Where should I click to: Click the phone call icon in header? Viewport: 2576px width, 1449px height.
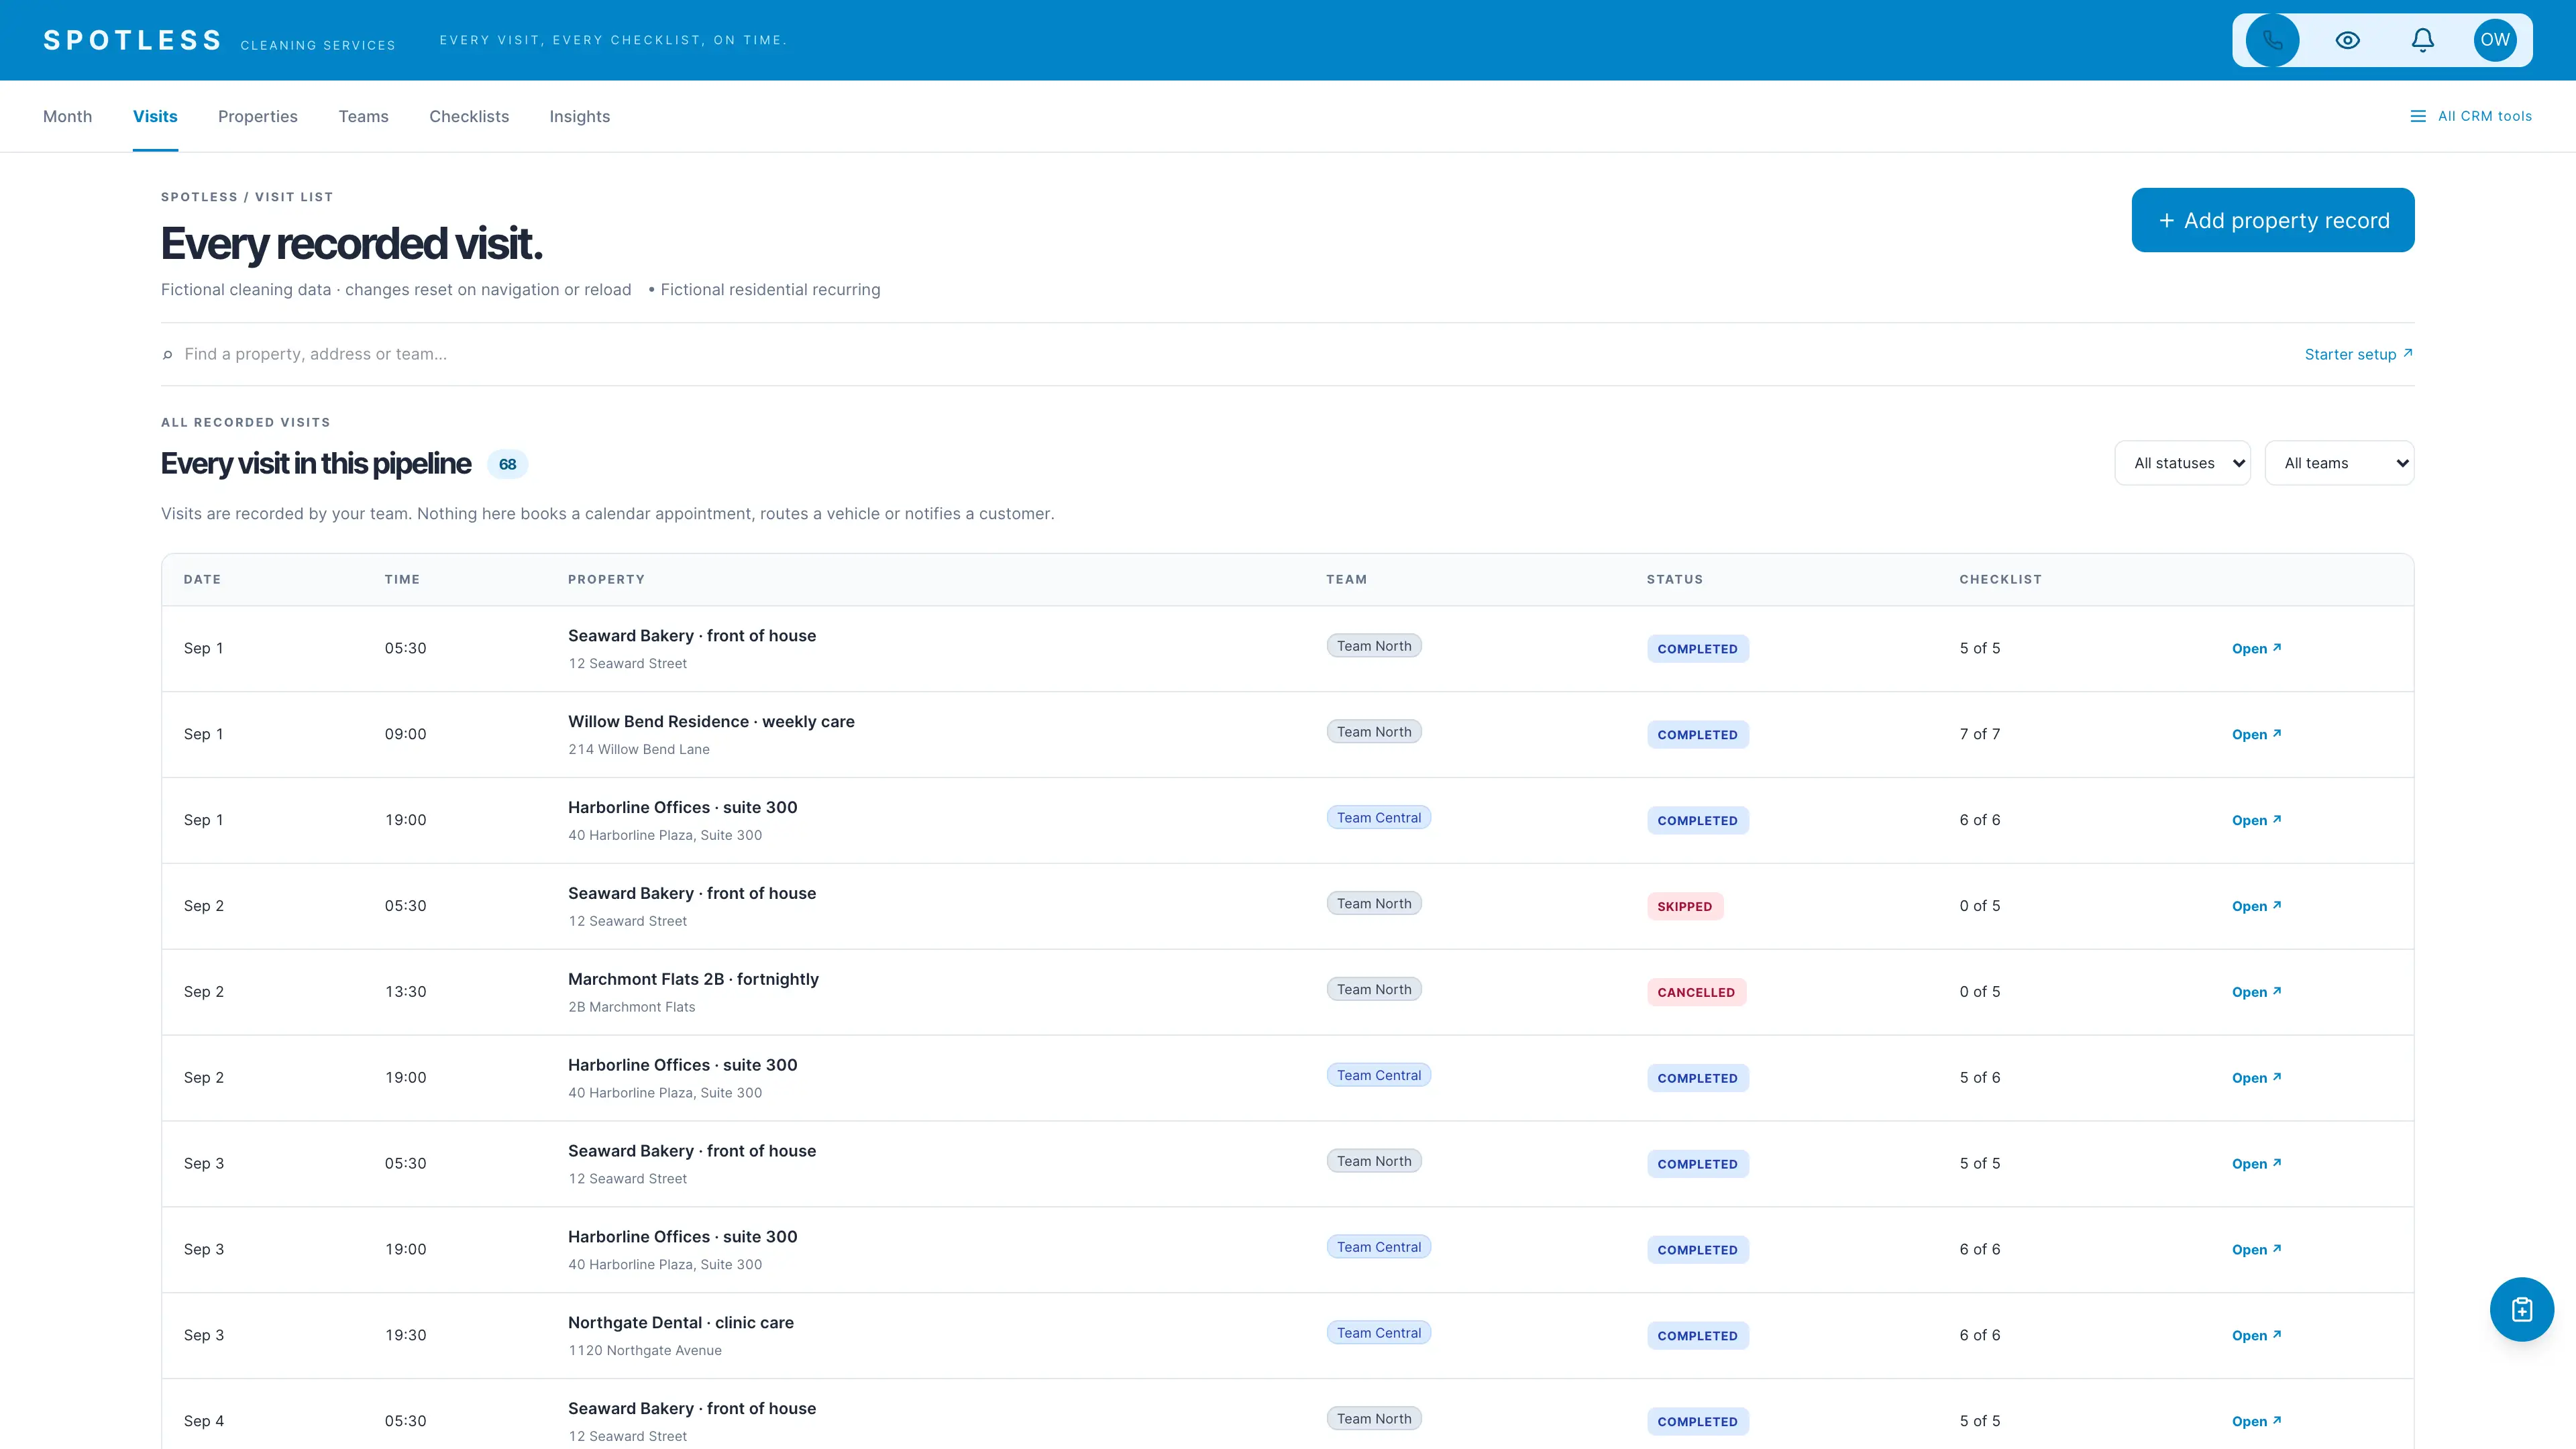(x=2272, y=40)
